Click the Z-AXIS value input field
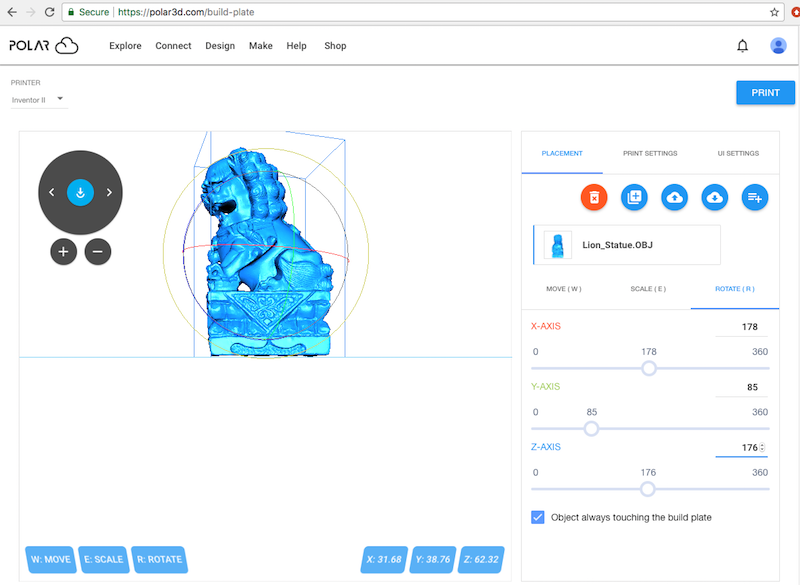 [x=741, y=447]
